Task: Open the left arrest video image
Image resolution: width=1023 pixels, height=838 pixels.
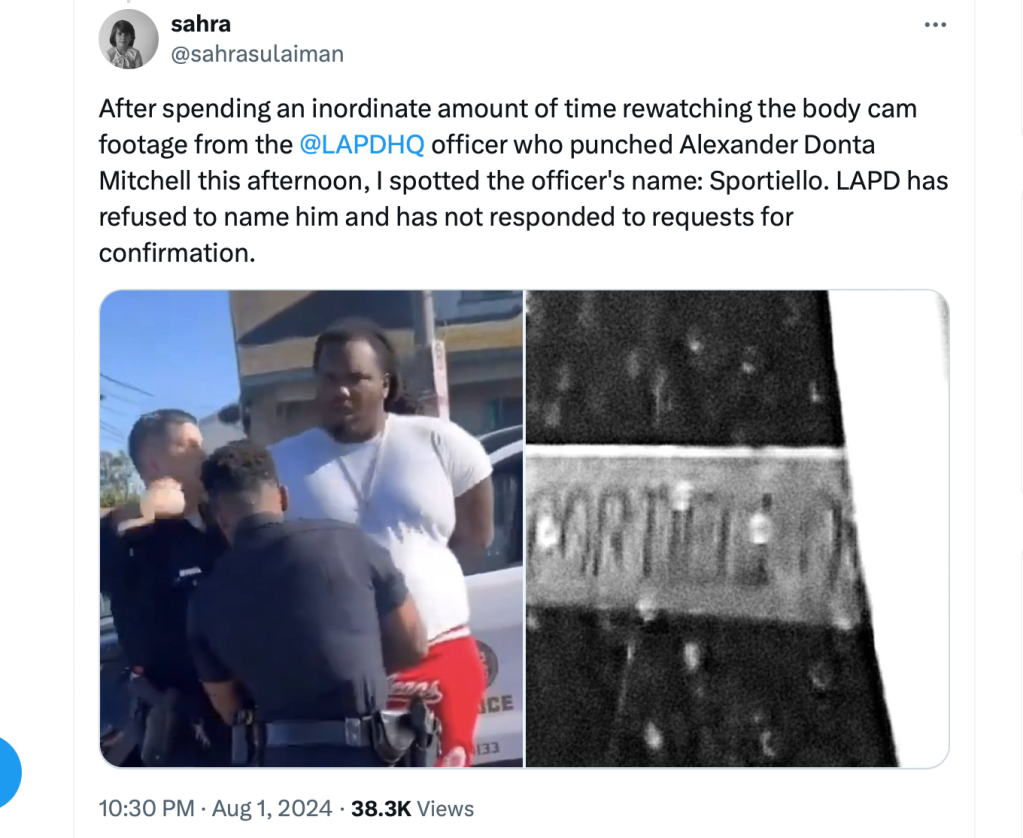Action: click(x=311, y=529)
